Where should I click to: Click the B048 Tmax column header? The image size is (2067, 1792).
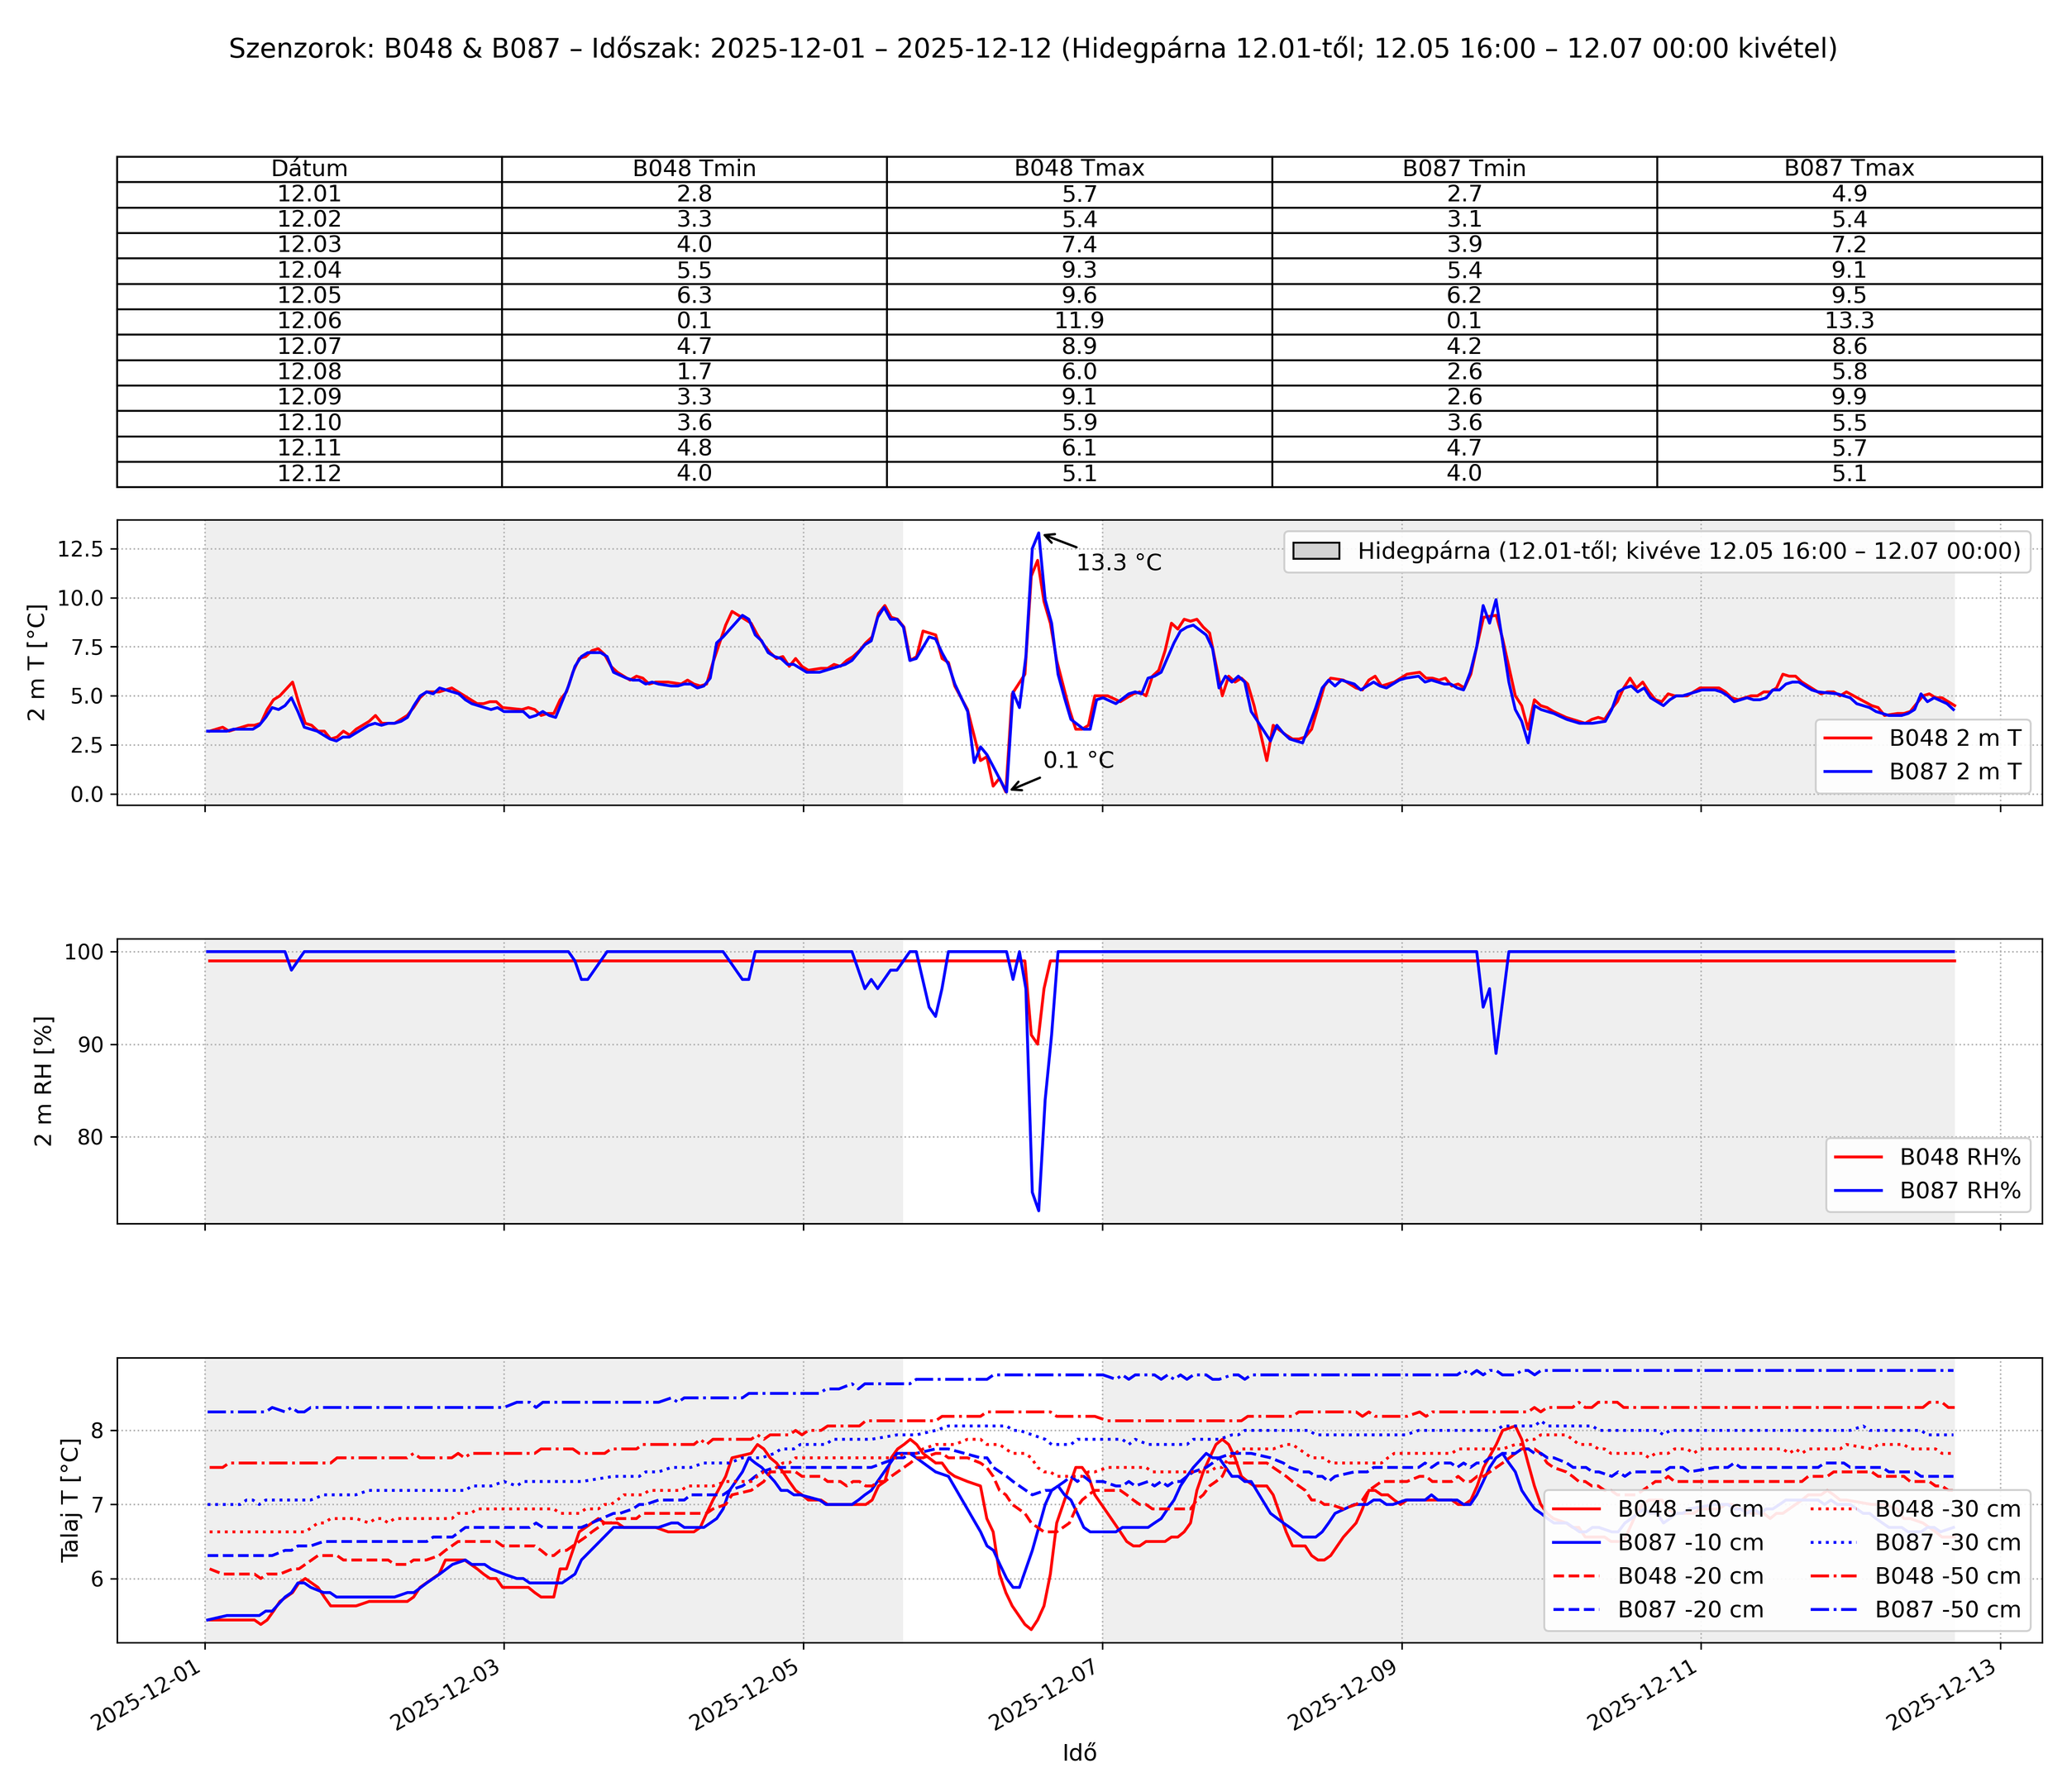pyautogui.click(x=1078, y=169)
